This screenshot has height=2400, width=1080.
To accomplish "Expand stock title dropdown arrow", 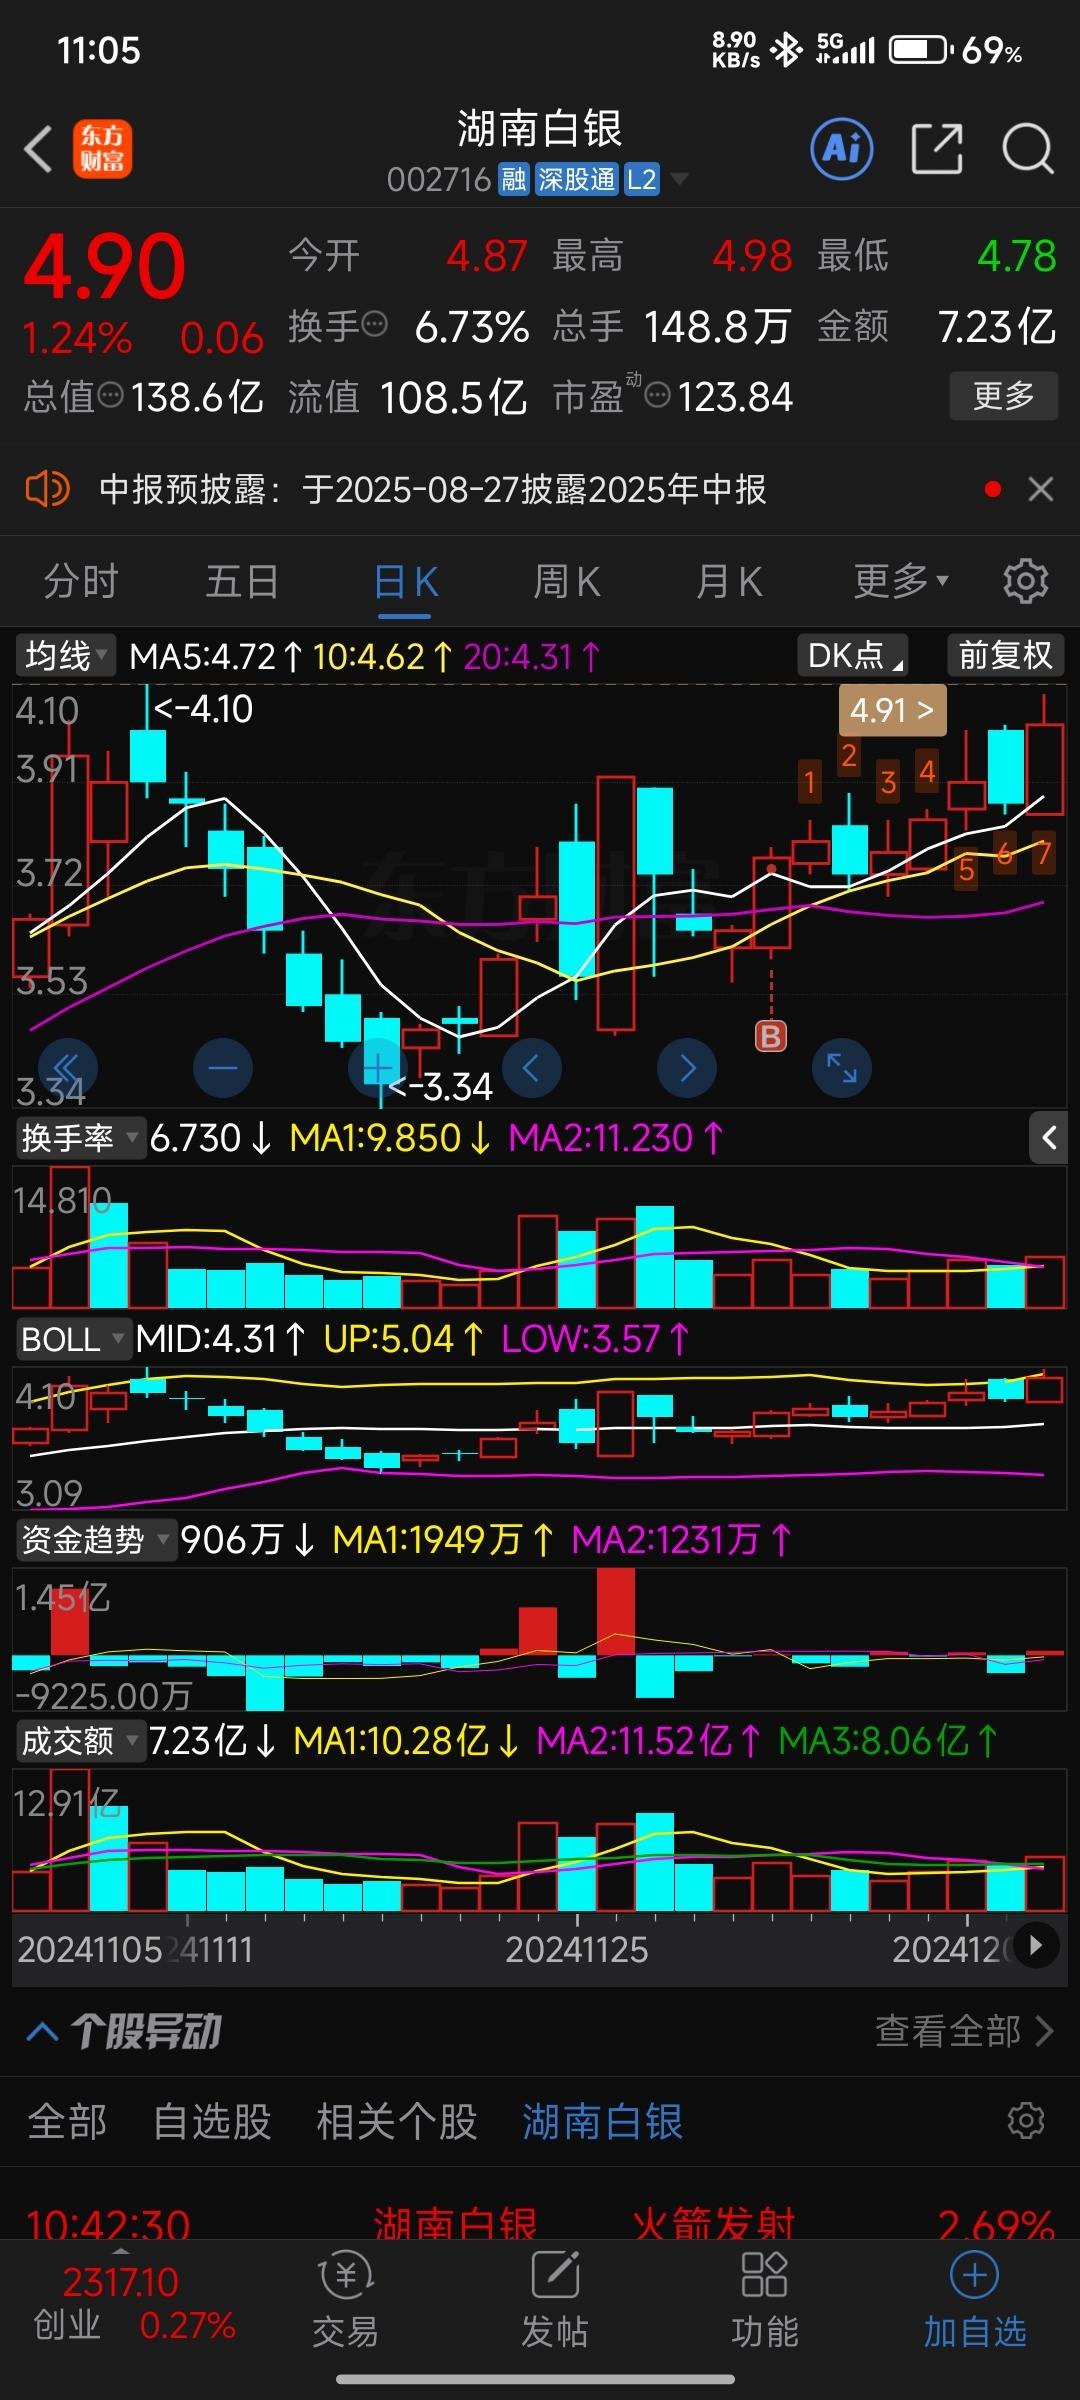I will [x=680, y=180].
